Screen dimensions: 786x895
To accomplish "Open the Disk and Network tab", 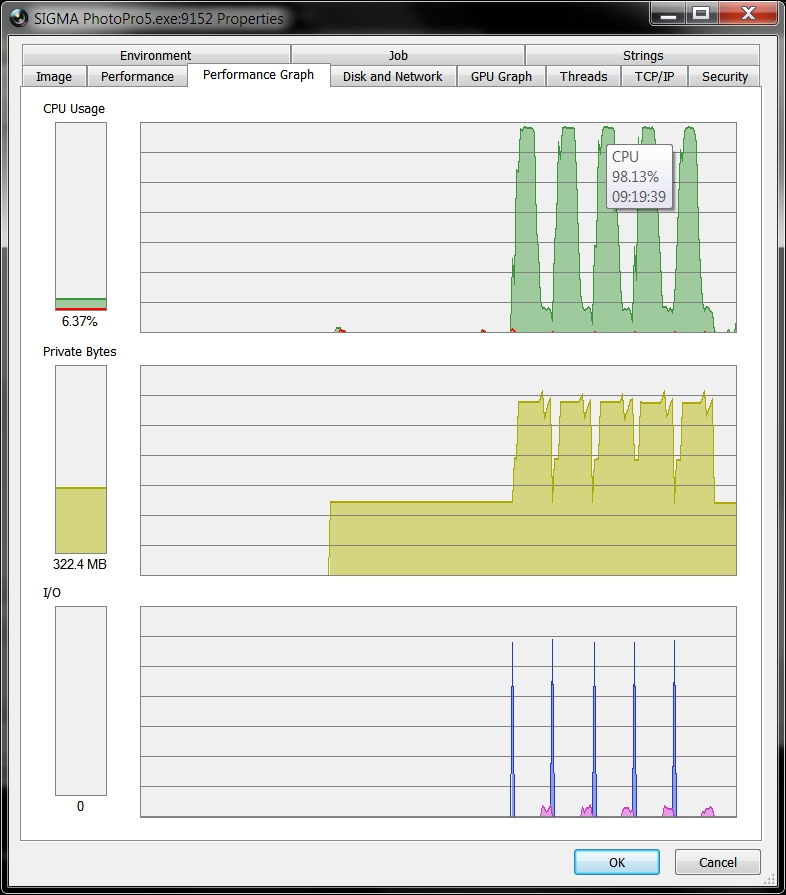I will 393,76.
